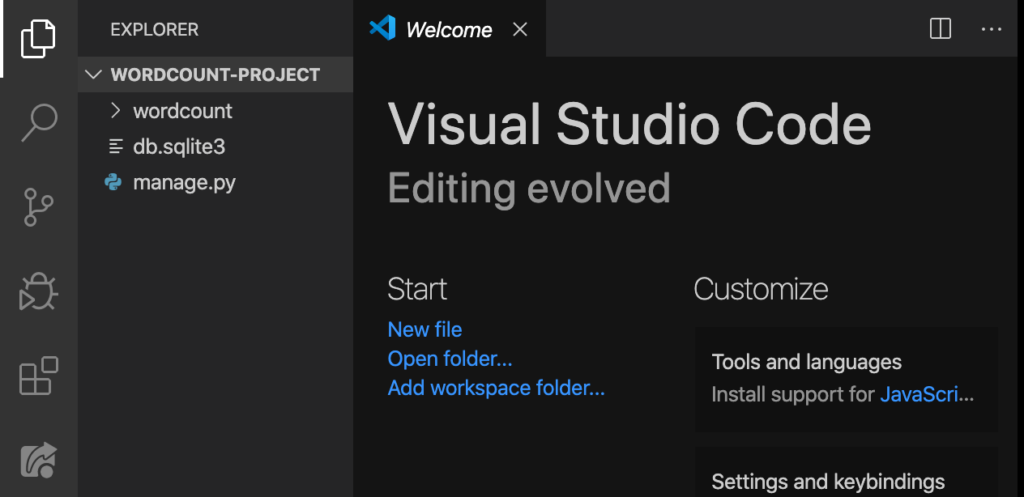Open the Extensions squares icon
The image size is (1024, 497).
[x=39, y=376]
